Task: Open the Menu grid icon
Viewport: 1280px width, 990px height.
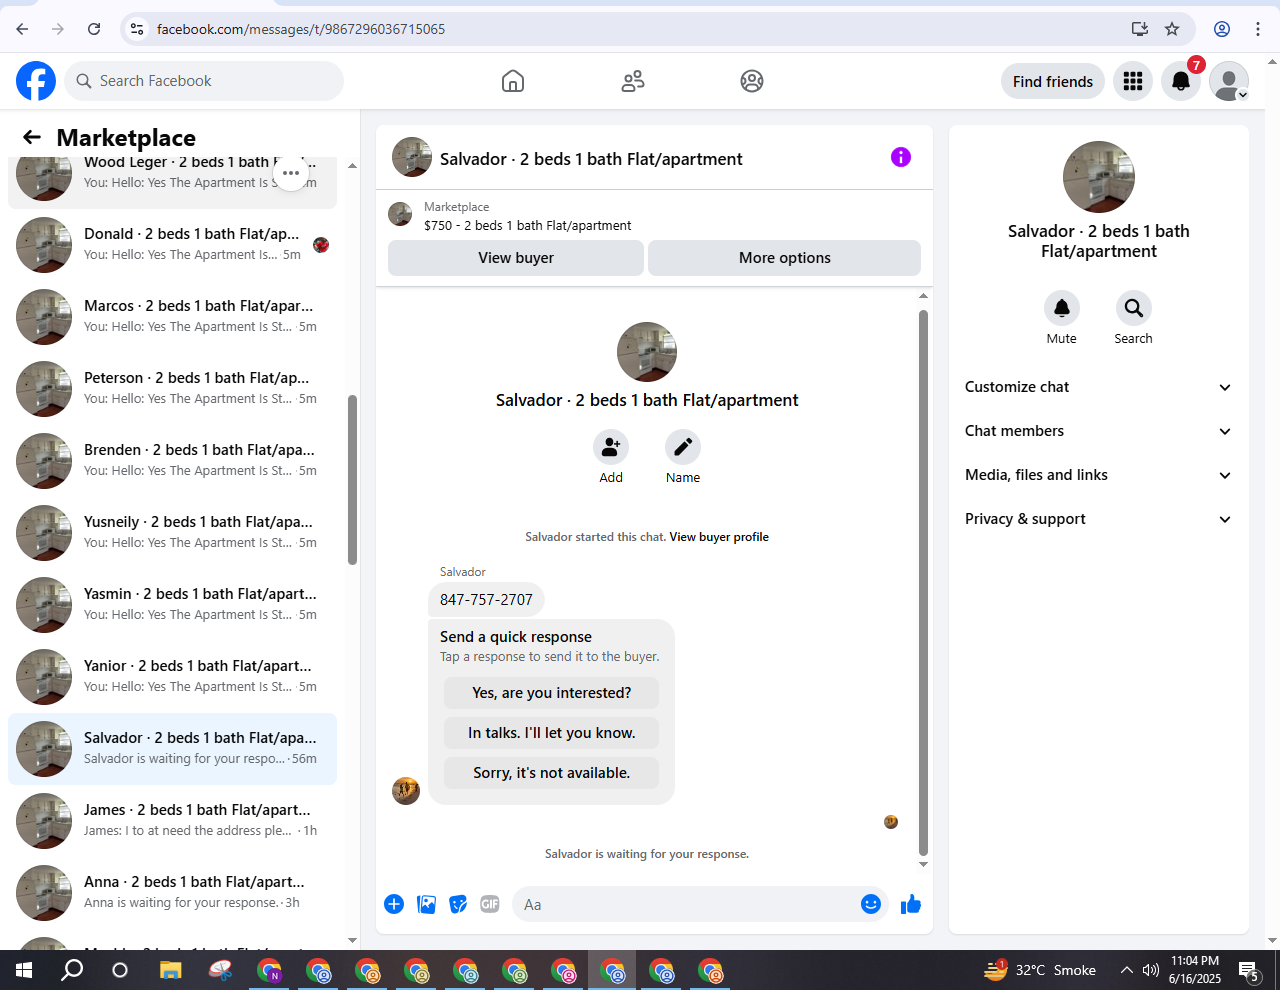Action: tap(1133, 81)
